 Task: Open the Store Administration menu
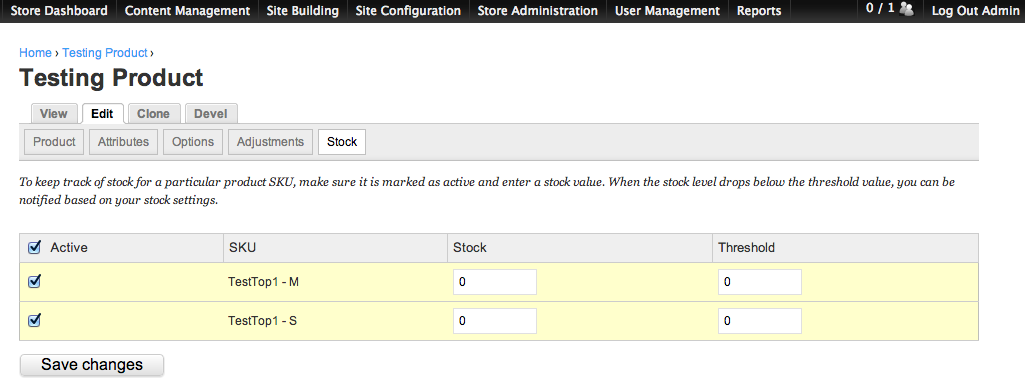coord(537,11)
